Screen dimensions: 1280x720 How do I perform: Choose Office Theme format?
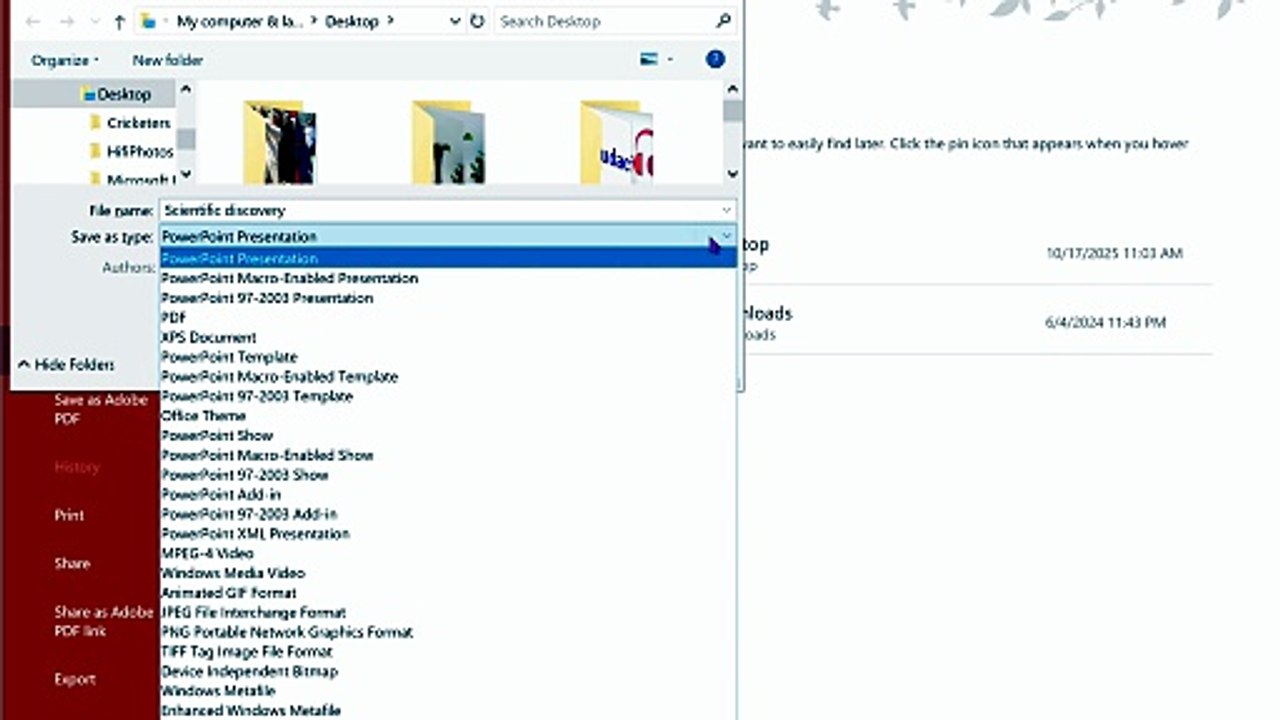pos(448,415)
